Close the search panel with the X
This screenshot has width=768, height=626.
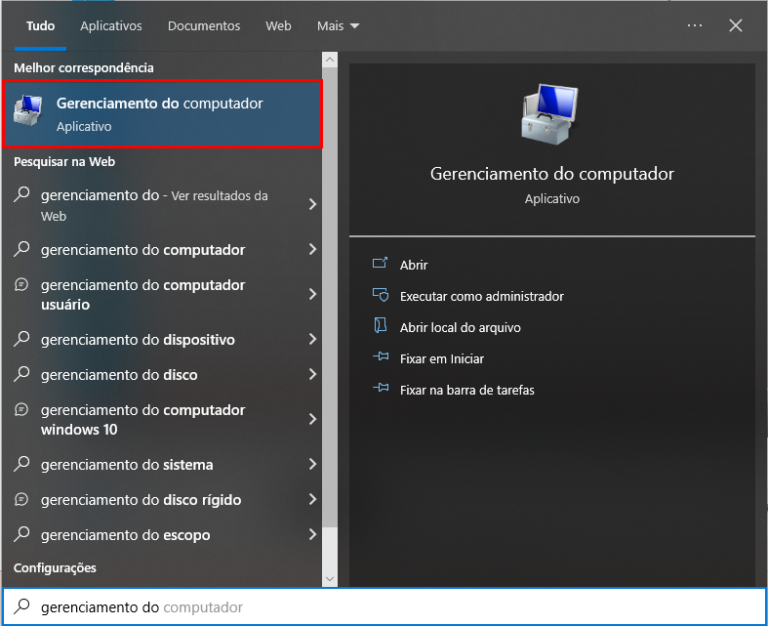pos(736,26)
